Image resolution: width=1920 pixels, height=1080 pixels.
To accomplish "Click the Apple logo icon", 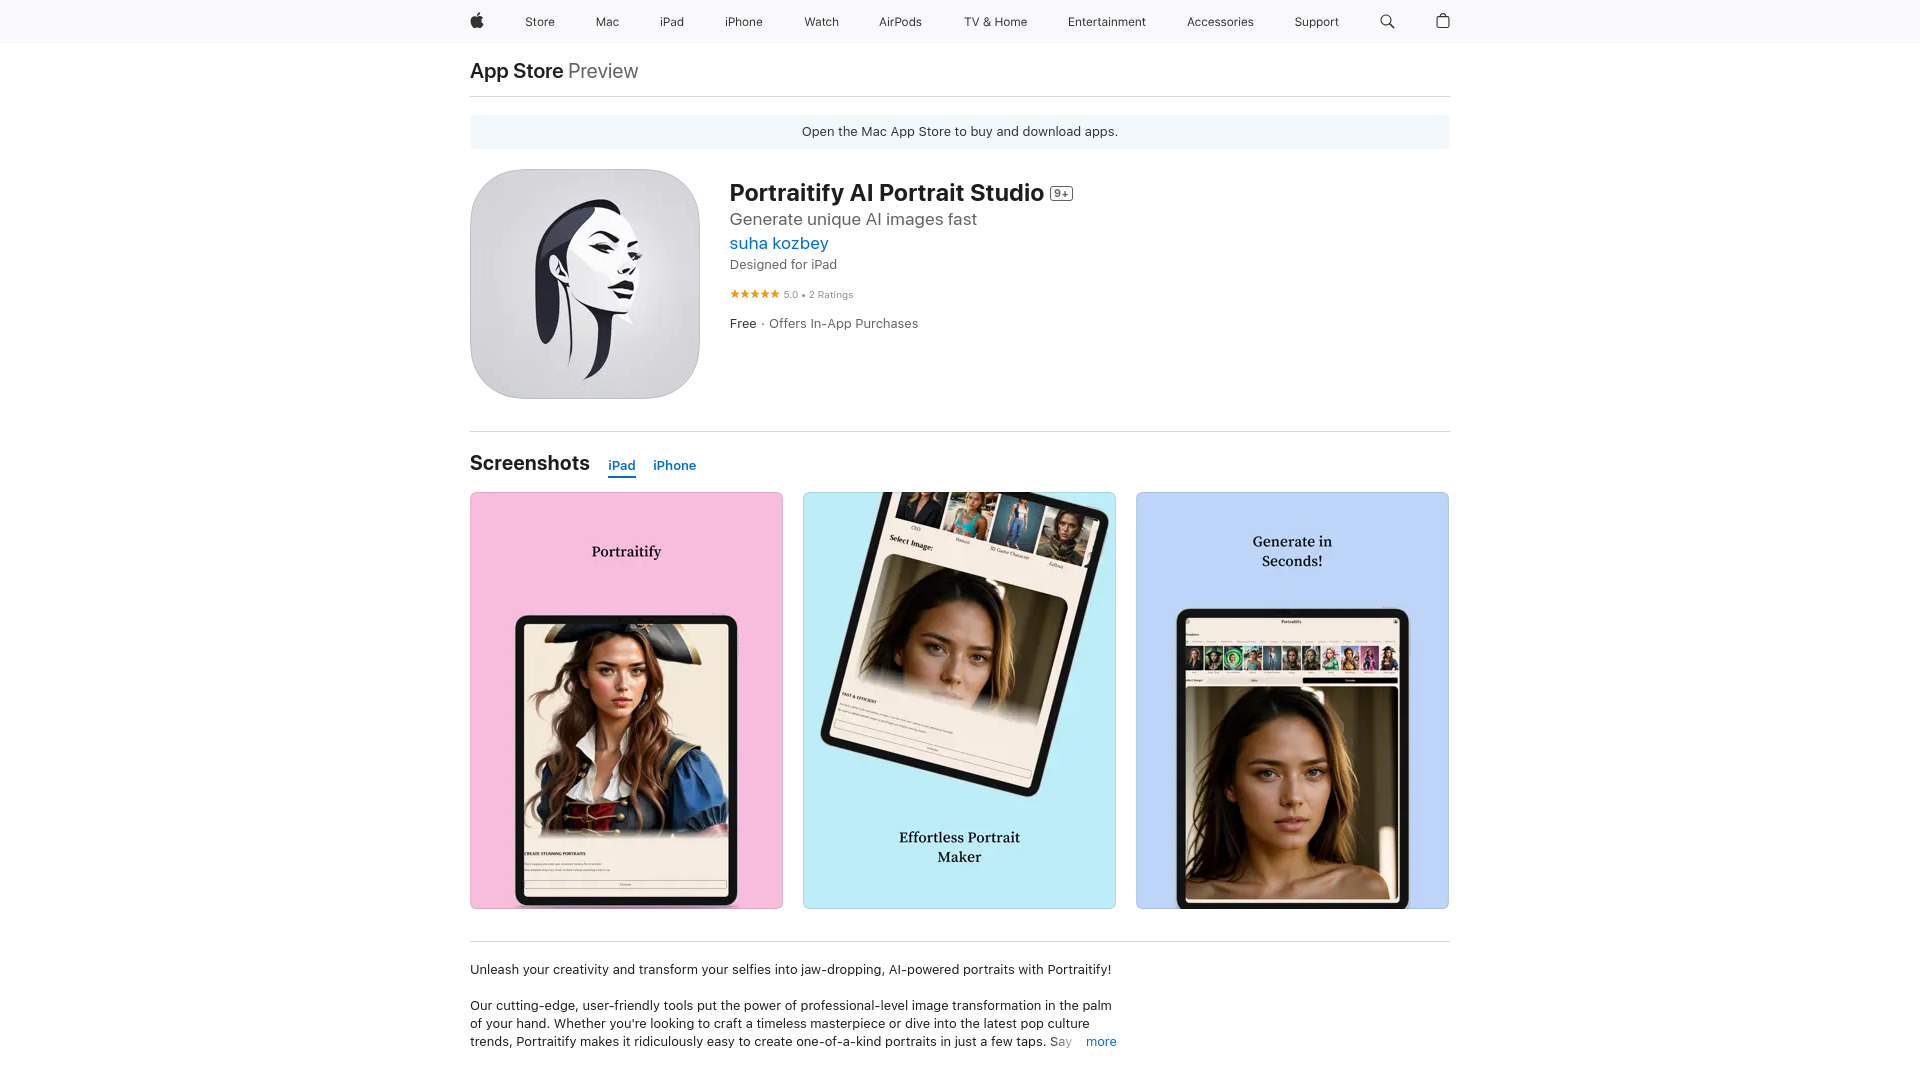I will [477, 21].
